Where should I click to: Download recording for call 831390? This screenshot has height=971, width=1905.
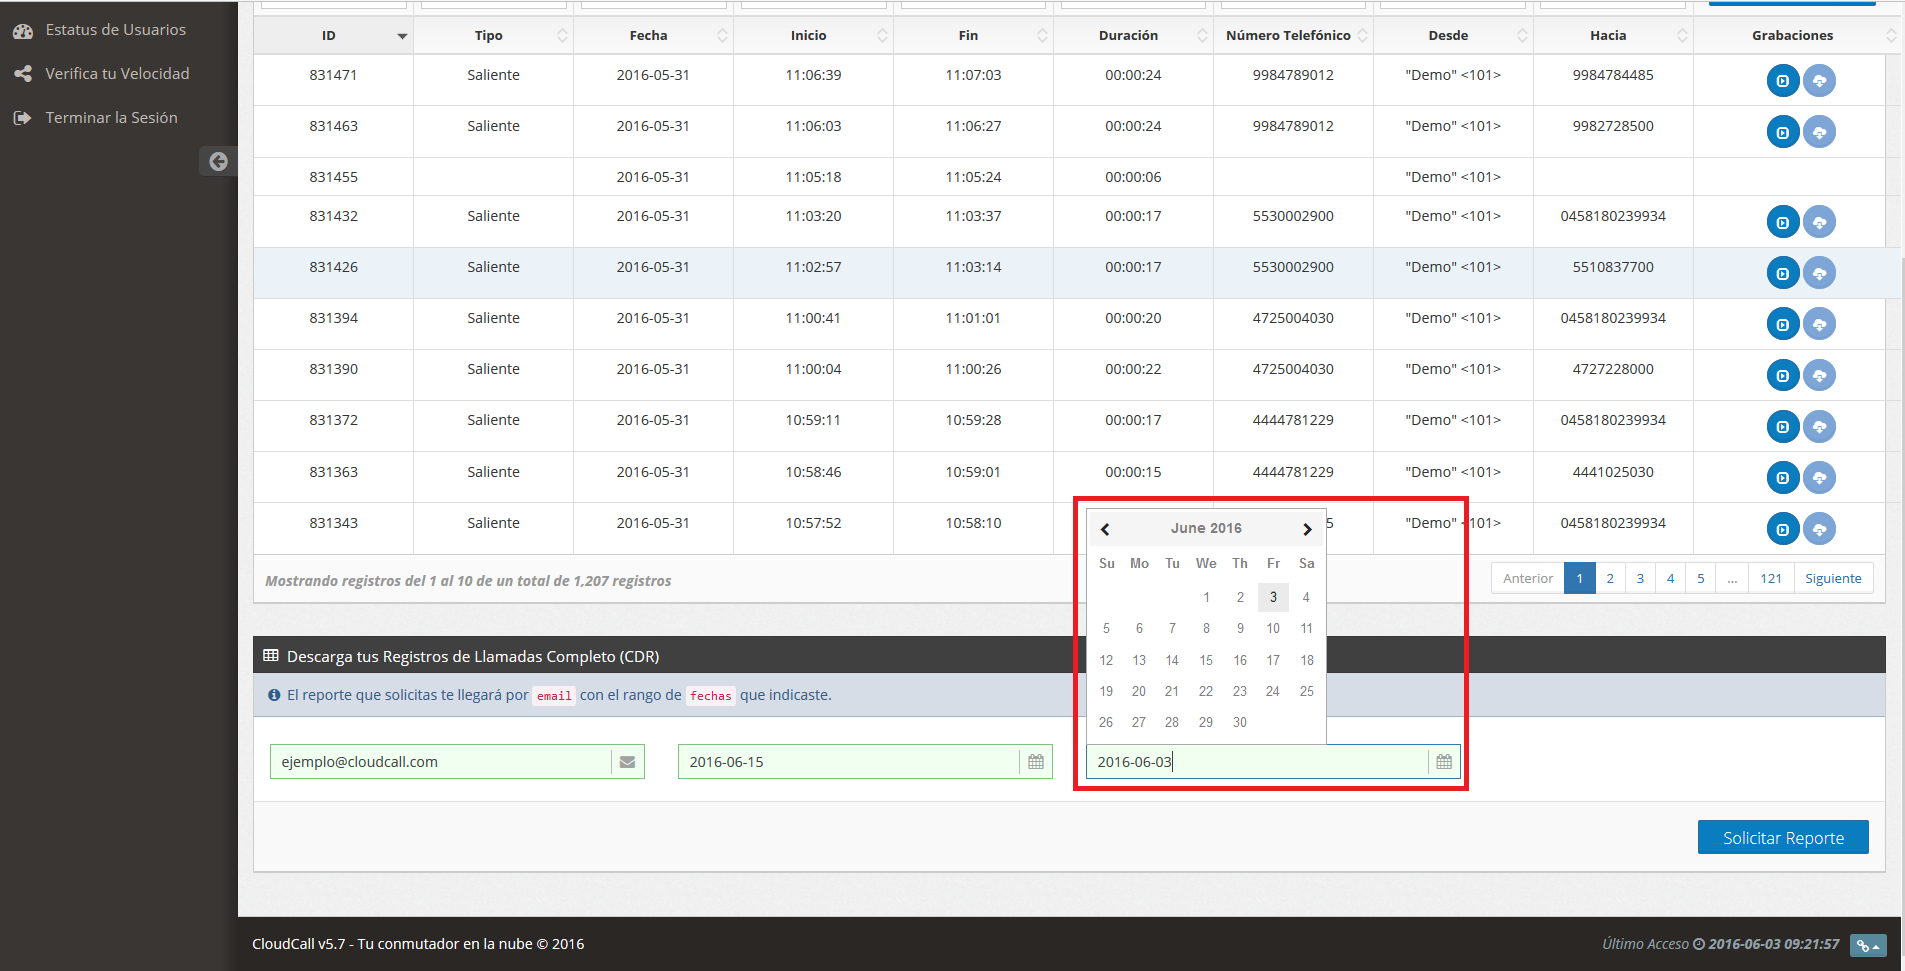pyautogui.click(x=1819, y=375)
